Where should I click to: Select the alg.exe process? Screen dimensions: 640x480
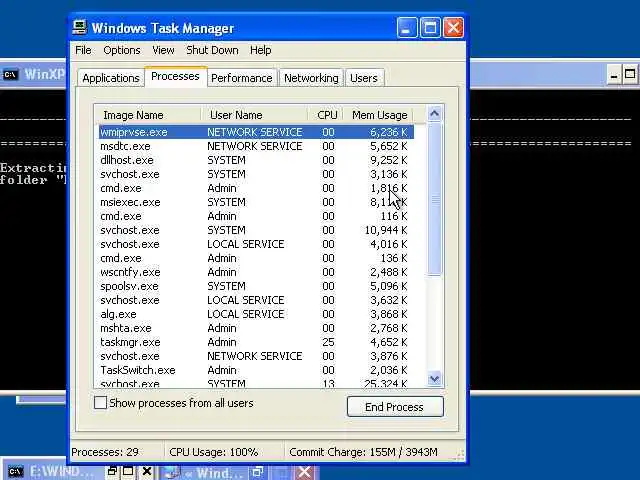coord(256,314)
